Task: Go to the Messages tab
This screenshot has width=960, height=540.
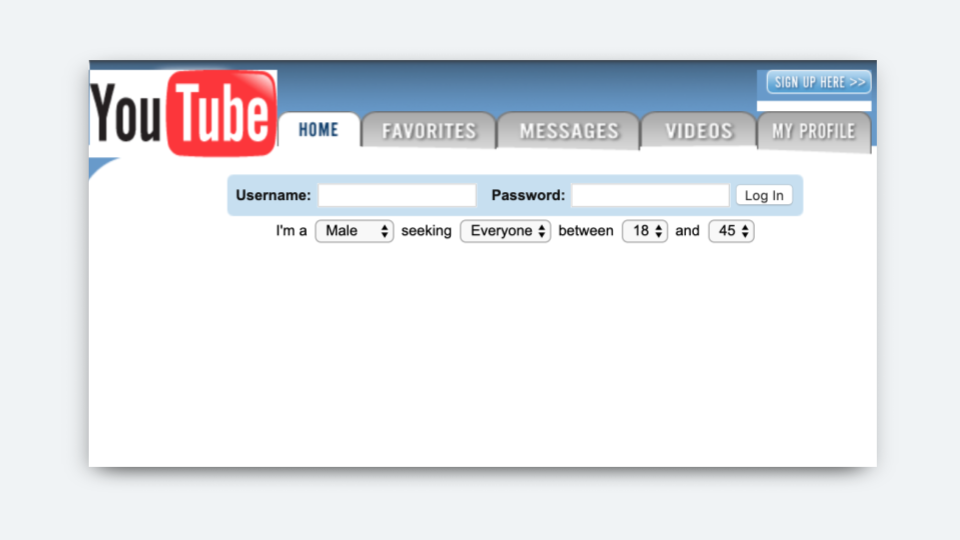Action: tap(569, 130)
